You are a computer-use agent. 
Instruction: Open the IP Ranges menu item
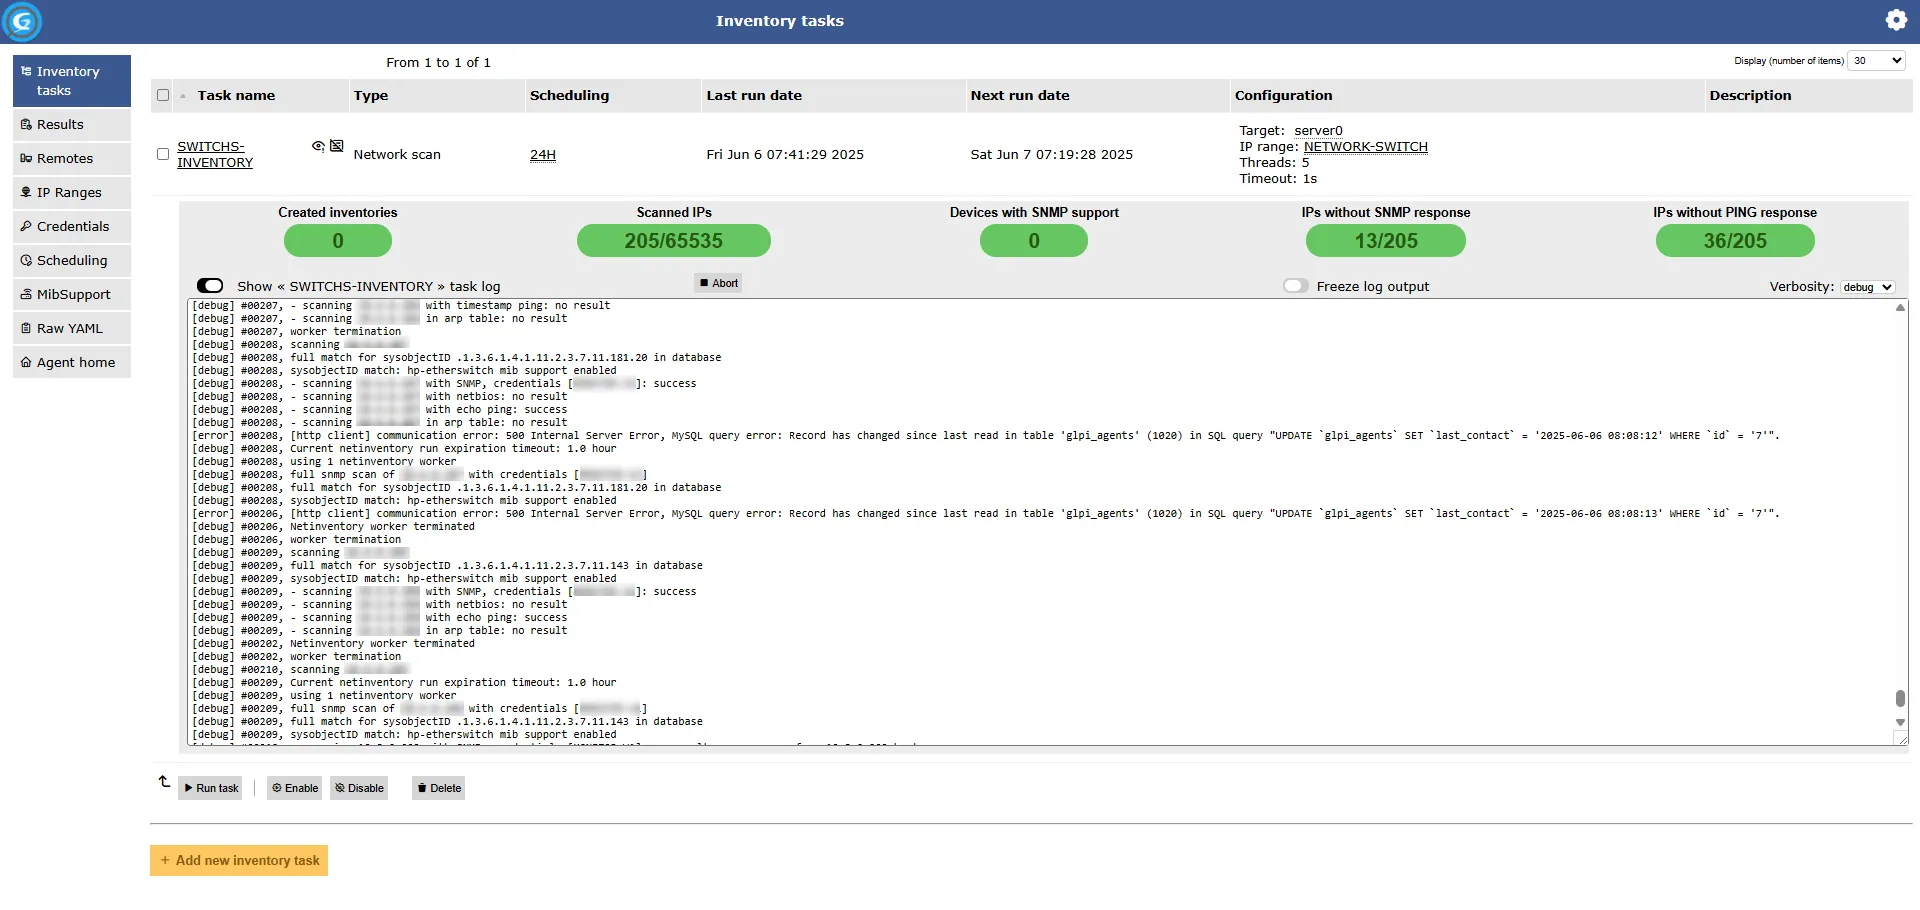tap(70, 193)
